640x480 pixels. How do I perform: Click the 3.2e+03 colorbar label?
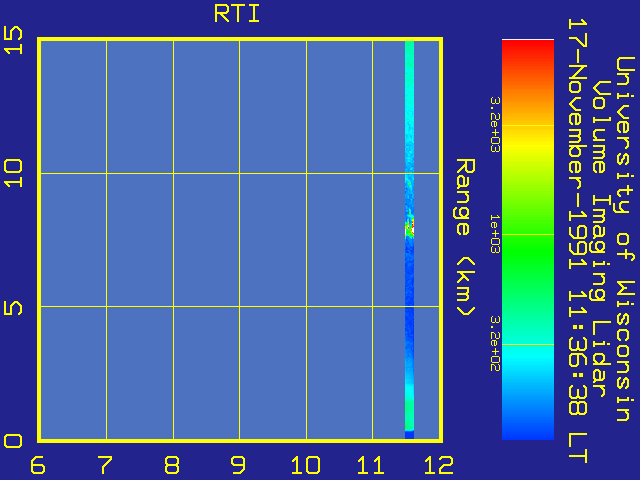(495, 124)
